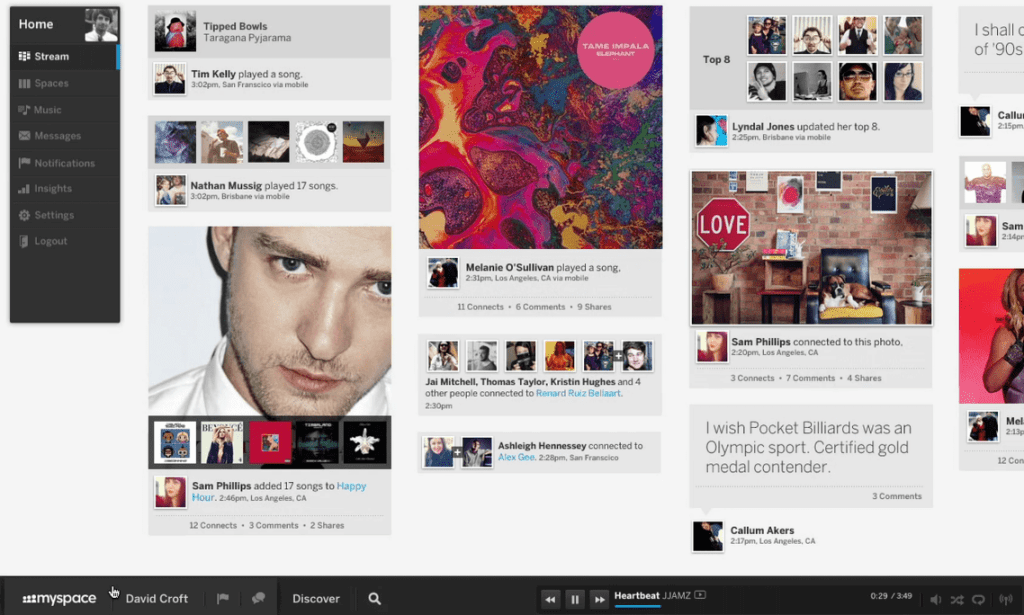Click the video icon next to JJAMZ
Image resolution: width=1024 pixels, height=615 pixels.
tap(700, 596)
